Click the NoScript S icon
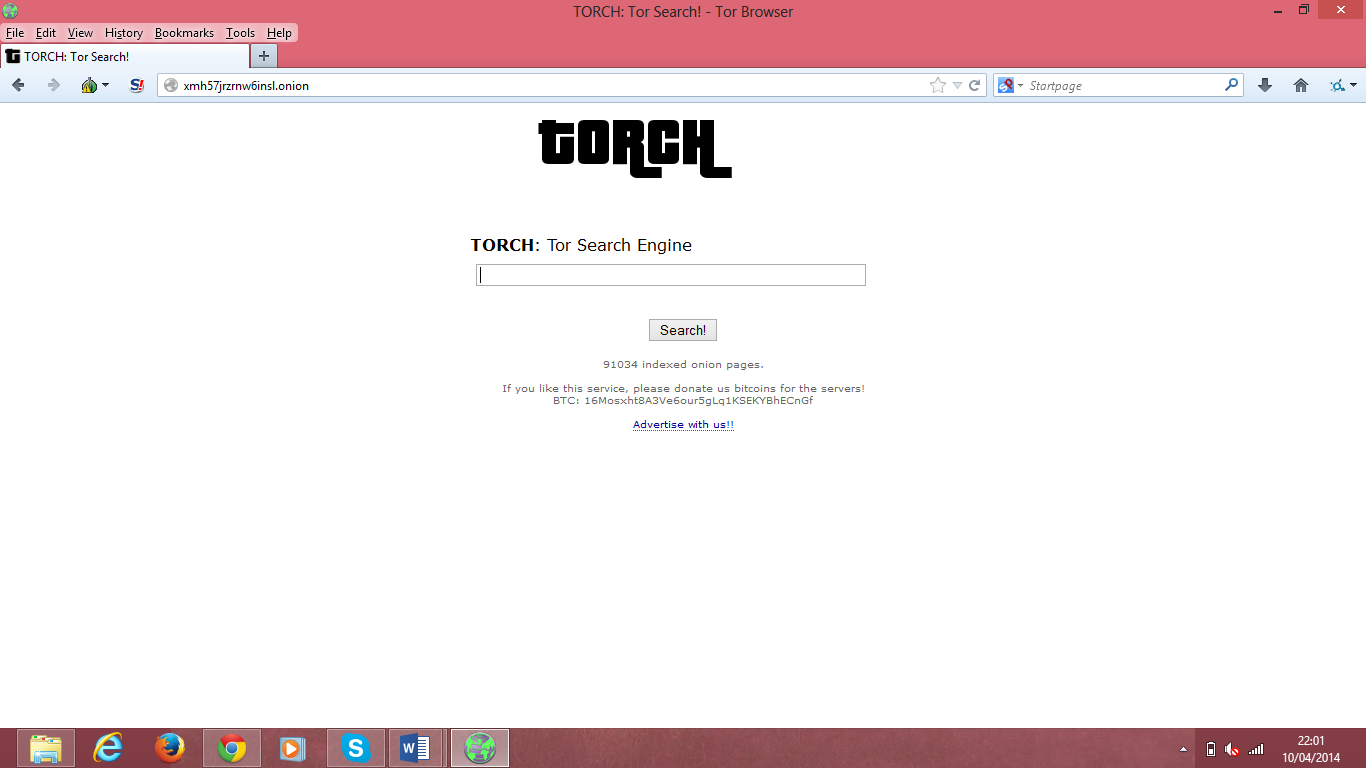 click(137, 86)
